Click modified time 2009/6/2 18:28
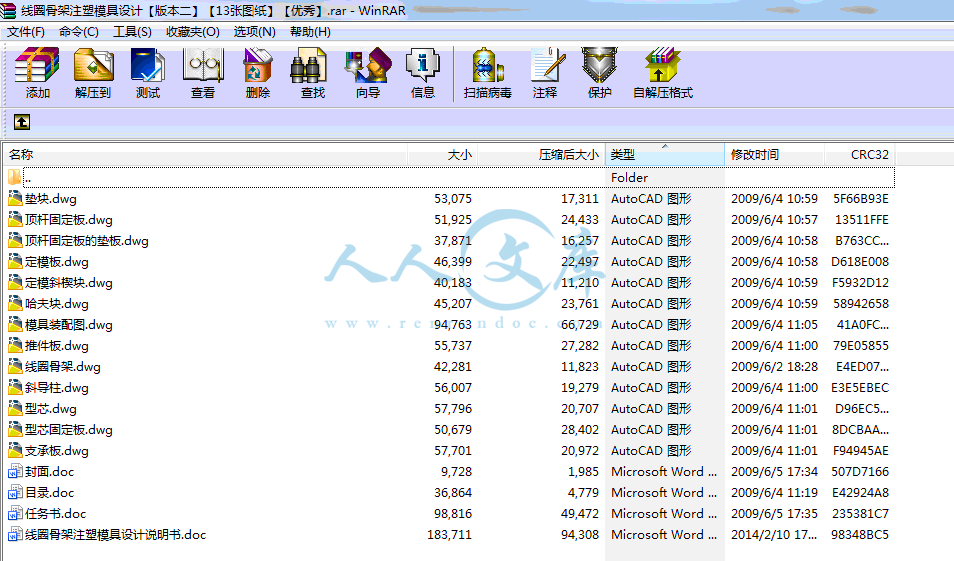 pyautogui.click(x=775, y=367)
